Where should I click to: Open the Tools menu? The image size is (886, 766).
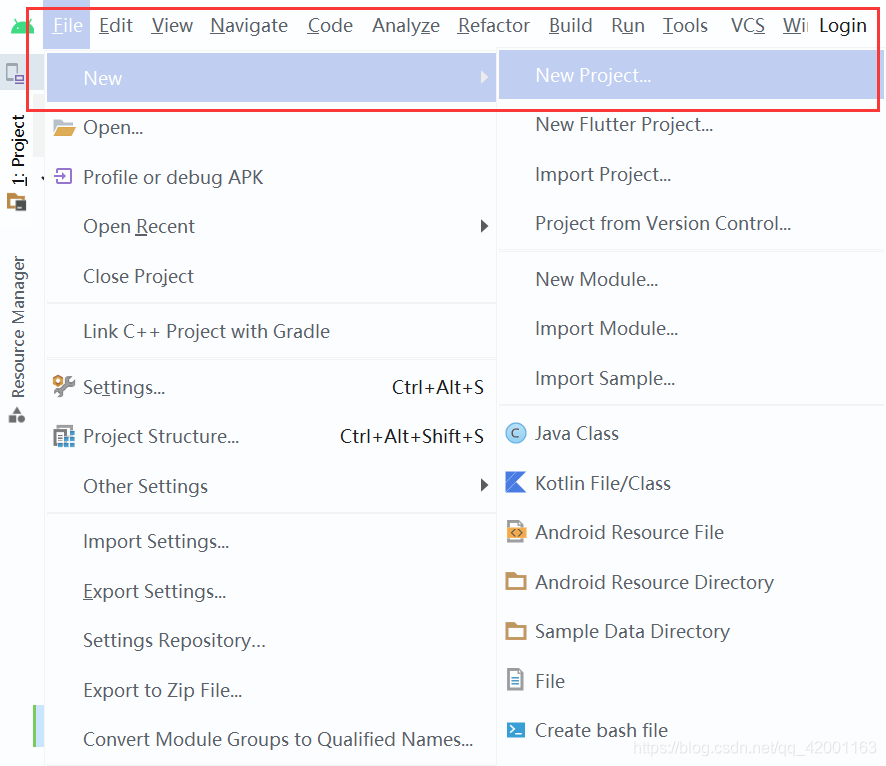point(685,25)
